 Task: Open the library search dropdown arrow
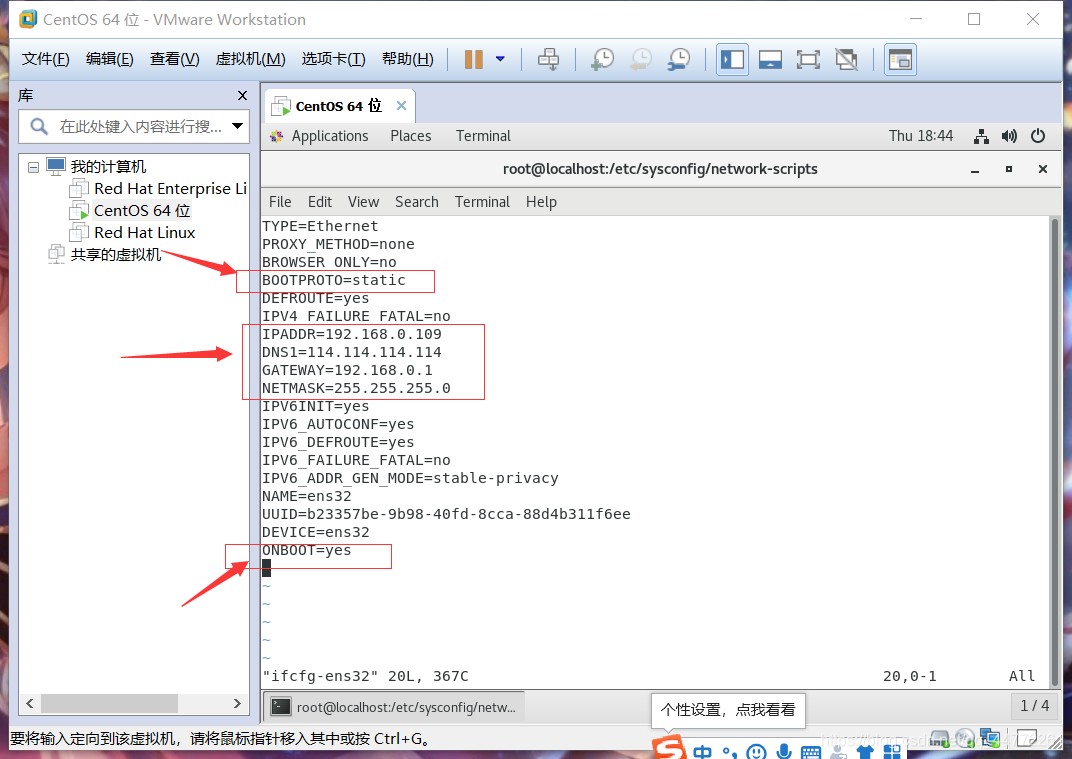238,126
